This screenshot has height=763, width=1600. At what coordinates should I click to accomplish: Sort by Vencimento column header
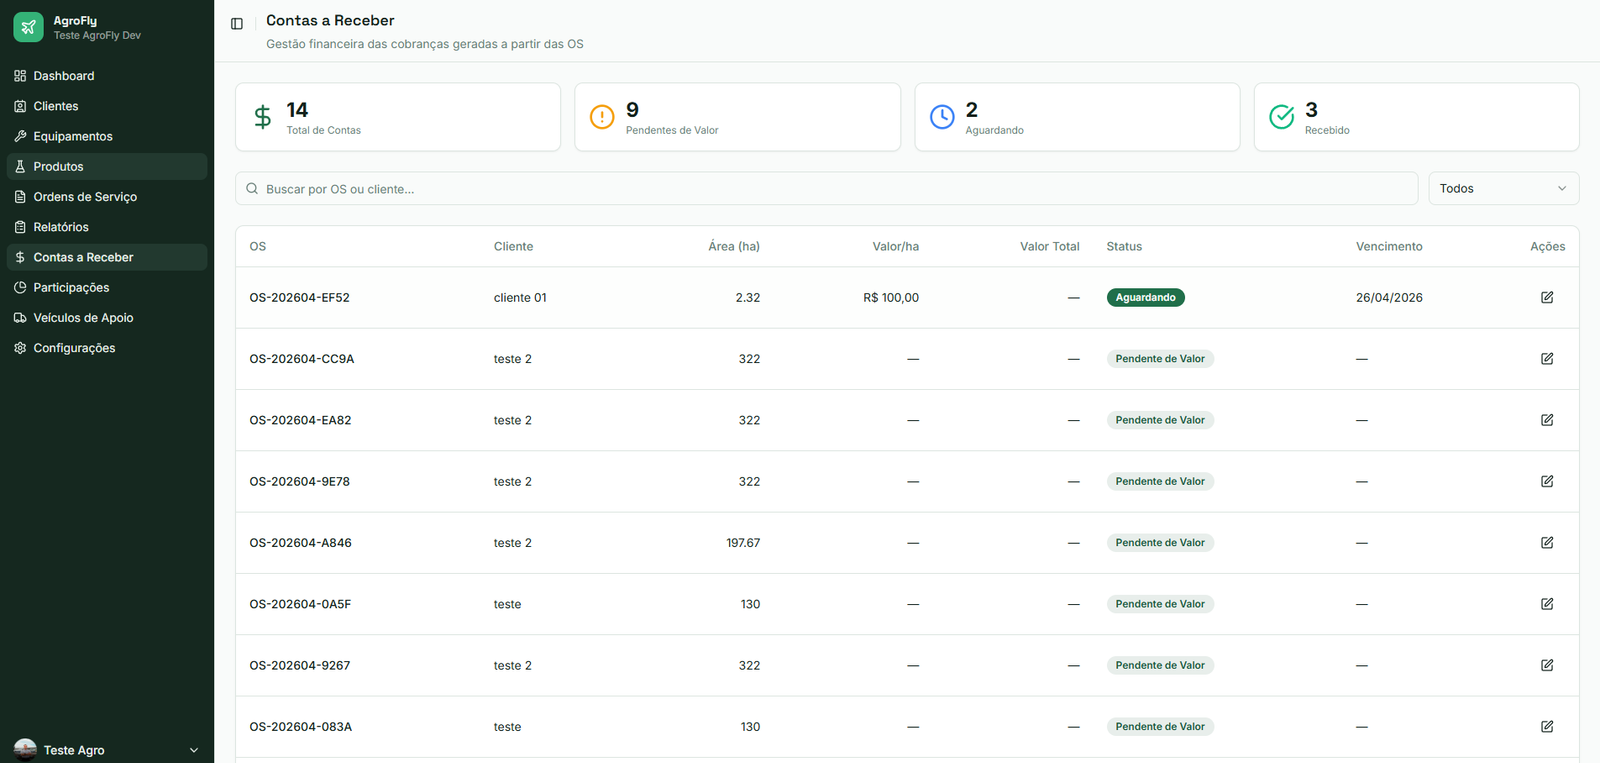pos(1389,246)
